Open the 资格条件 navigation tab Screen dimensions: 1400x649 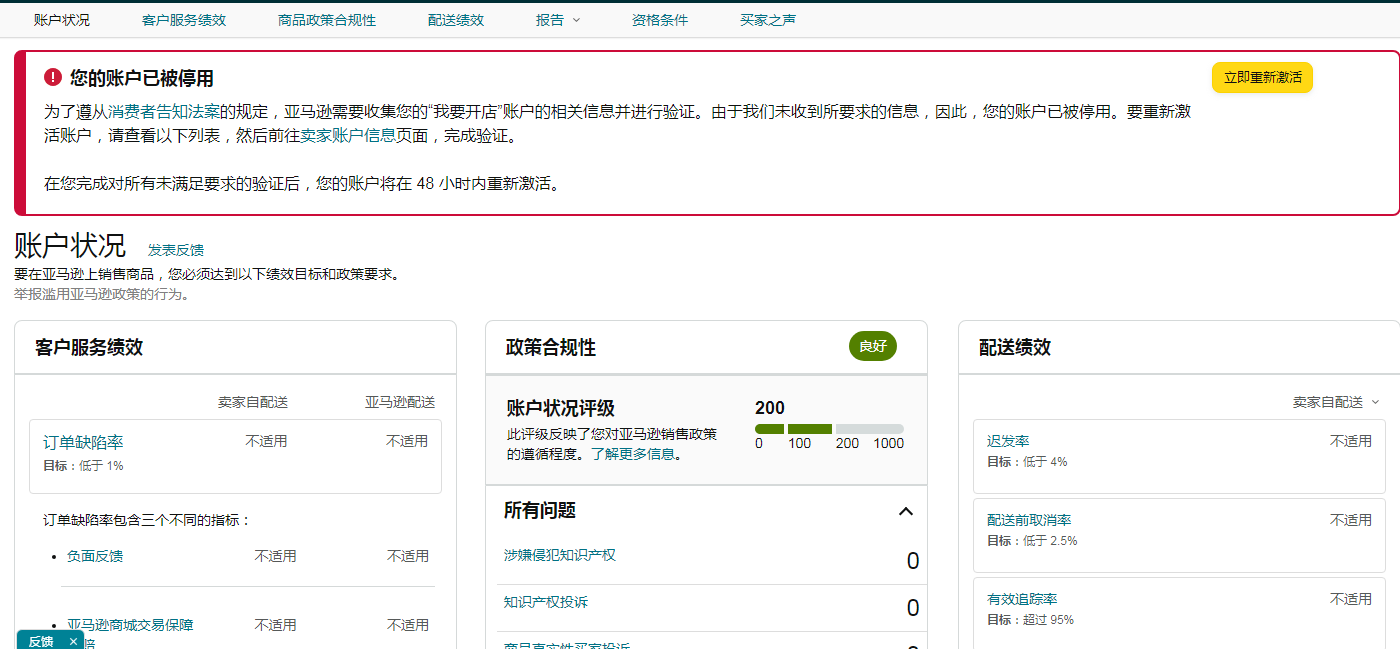pos(660,20)
